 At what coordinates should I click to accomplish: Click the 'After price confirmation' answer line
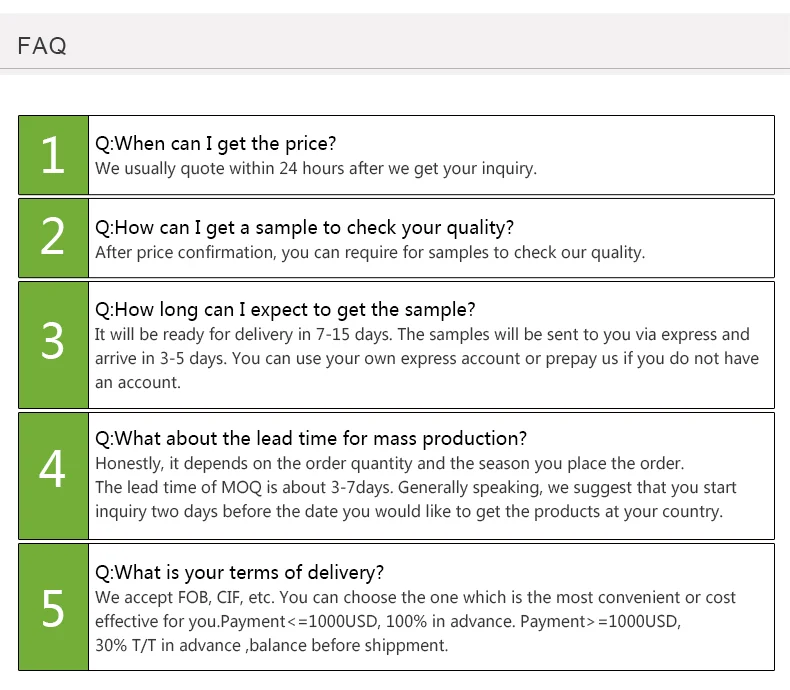[370, 252]
